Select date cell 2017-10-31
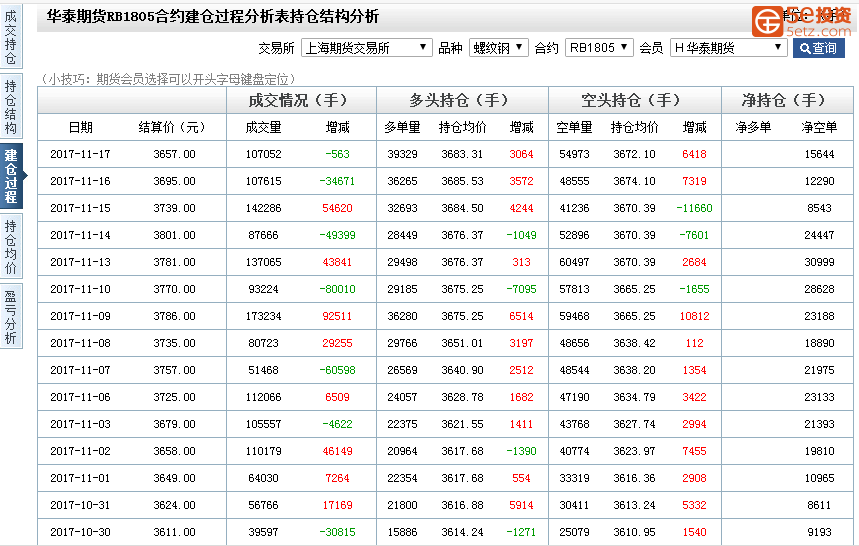The image size is (859, 546). pos(81,505)
